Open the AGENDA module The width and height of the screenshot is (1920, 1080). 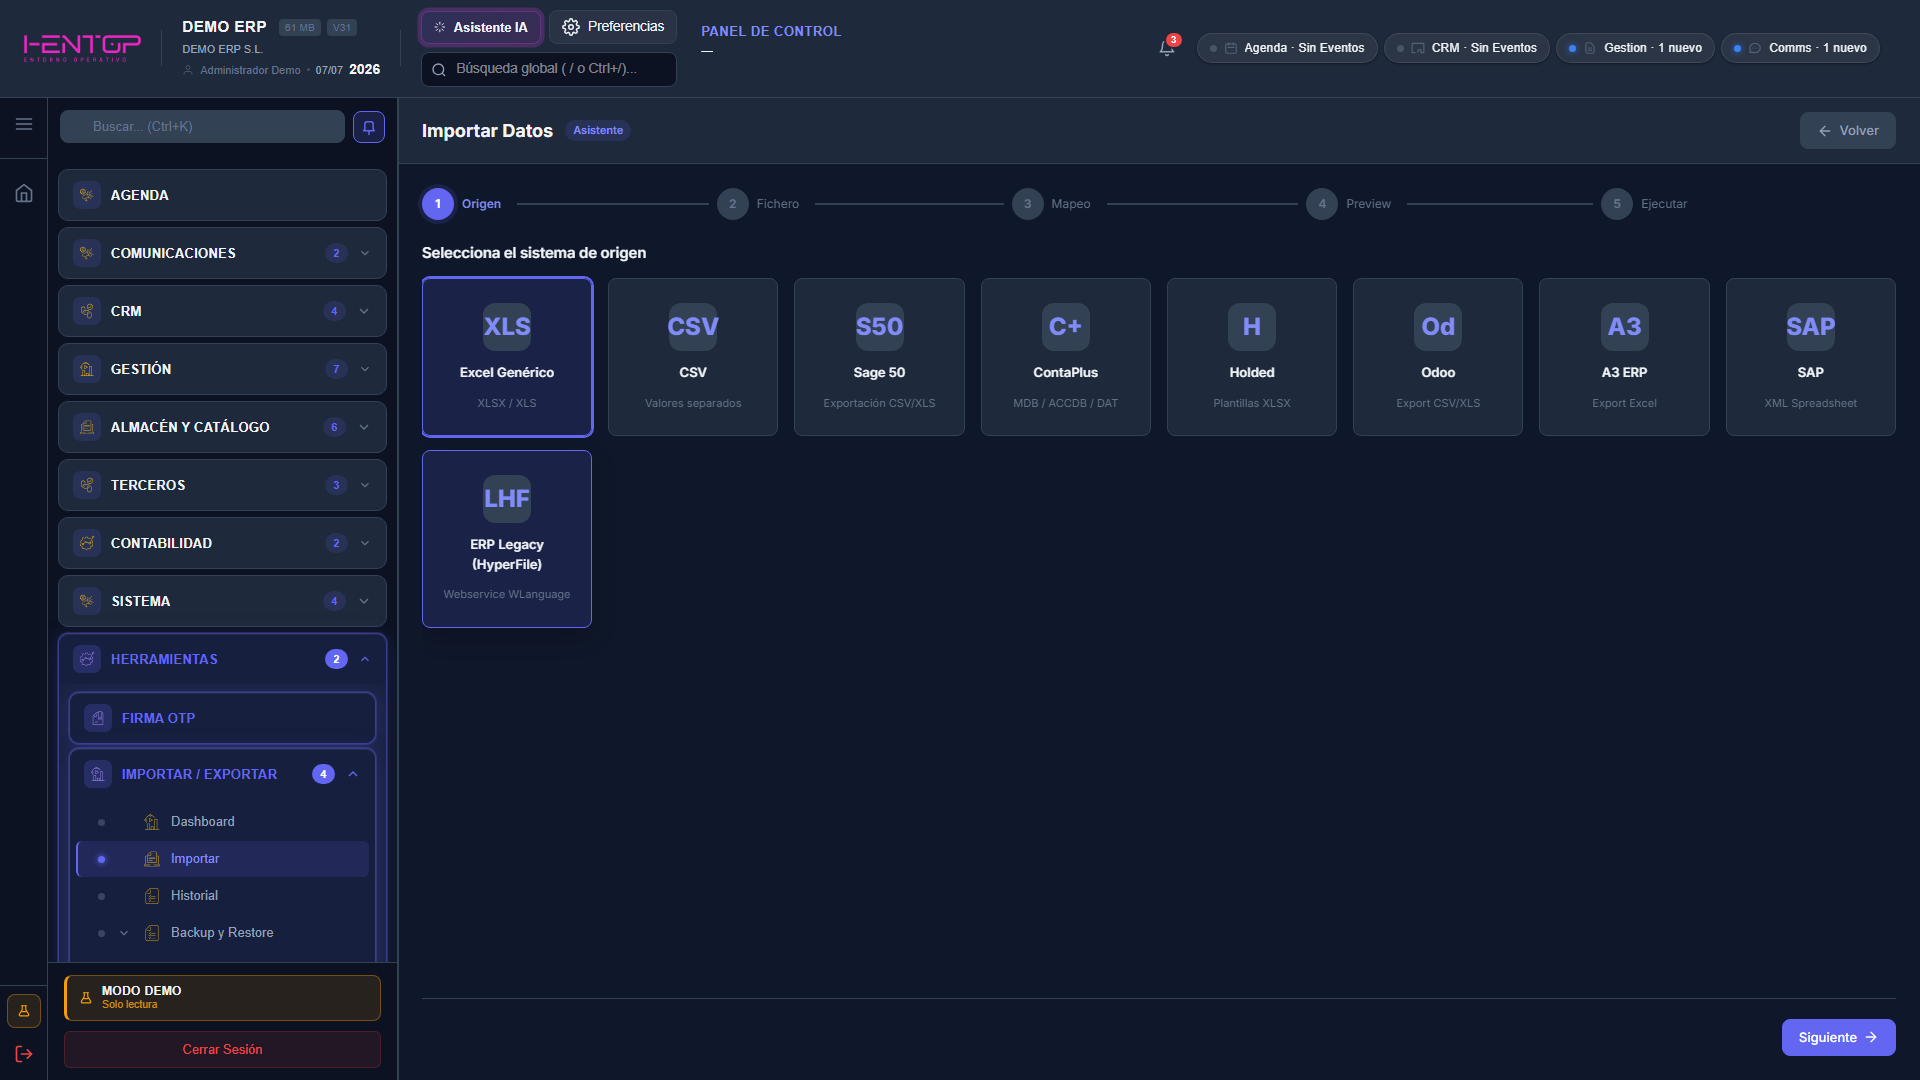click(x=222, y=195)
